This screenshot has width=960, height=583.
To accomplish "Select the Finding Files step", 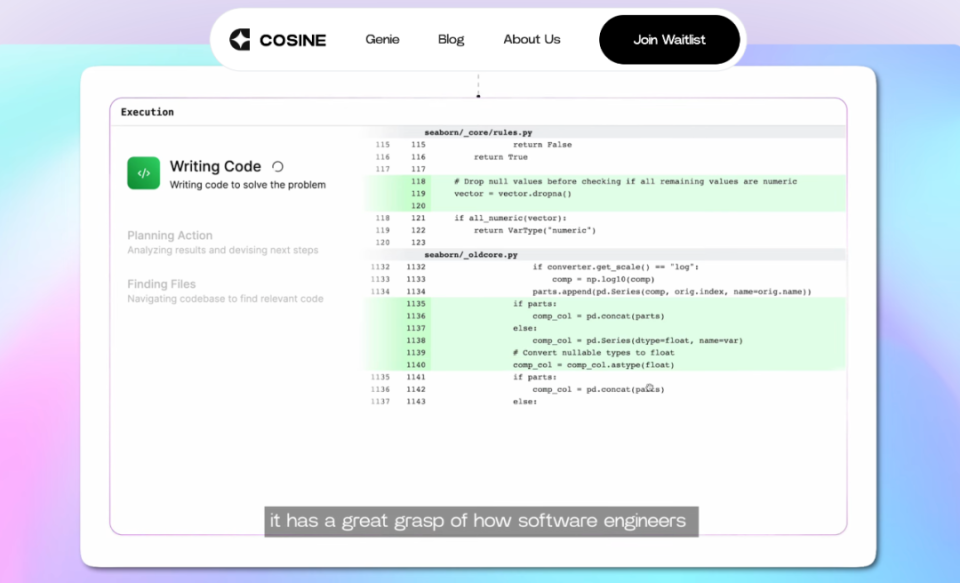I will point(161,284).
